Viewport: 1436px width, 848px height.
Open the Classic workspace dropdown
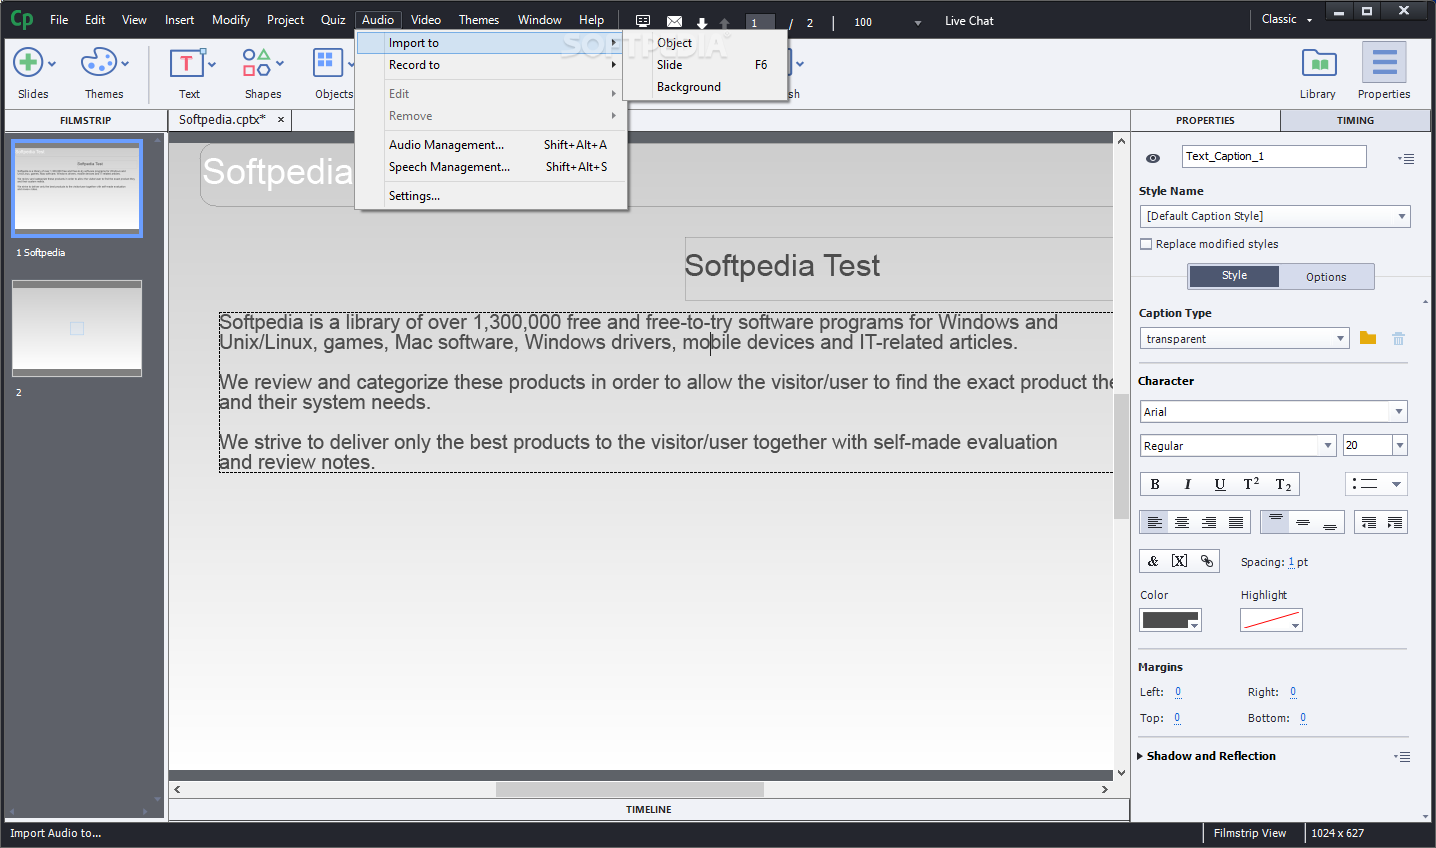point(1286,19)
